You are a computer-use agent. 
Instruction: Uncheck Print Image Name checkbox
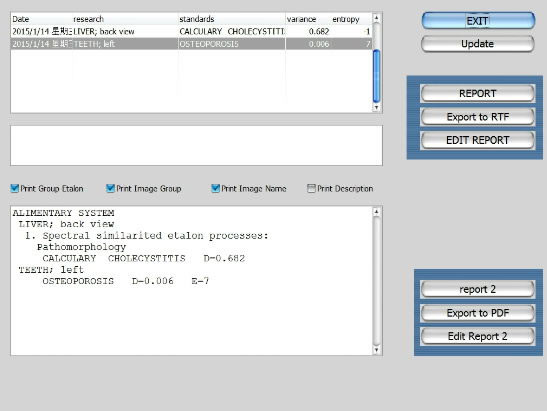point(216,188)
